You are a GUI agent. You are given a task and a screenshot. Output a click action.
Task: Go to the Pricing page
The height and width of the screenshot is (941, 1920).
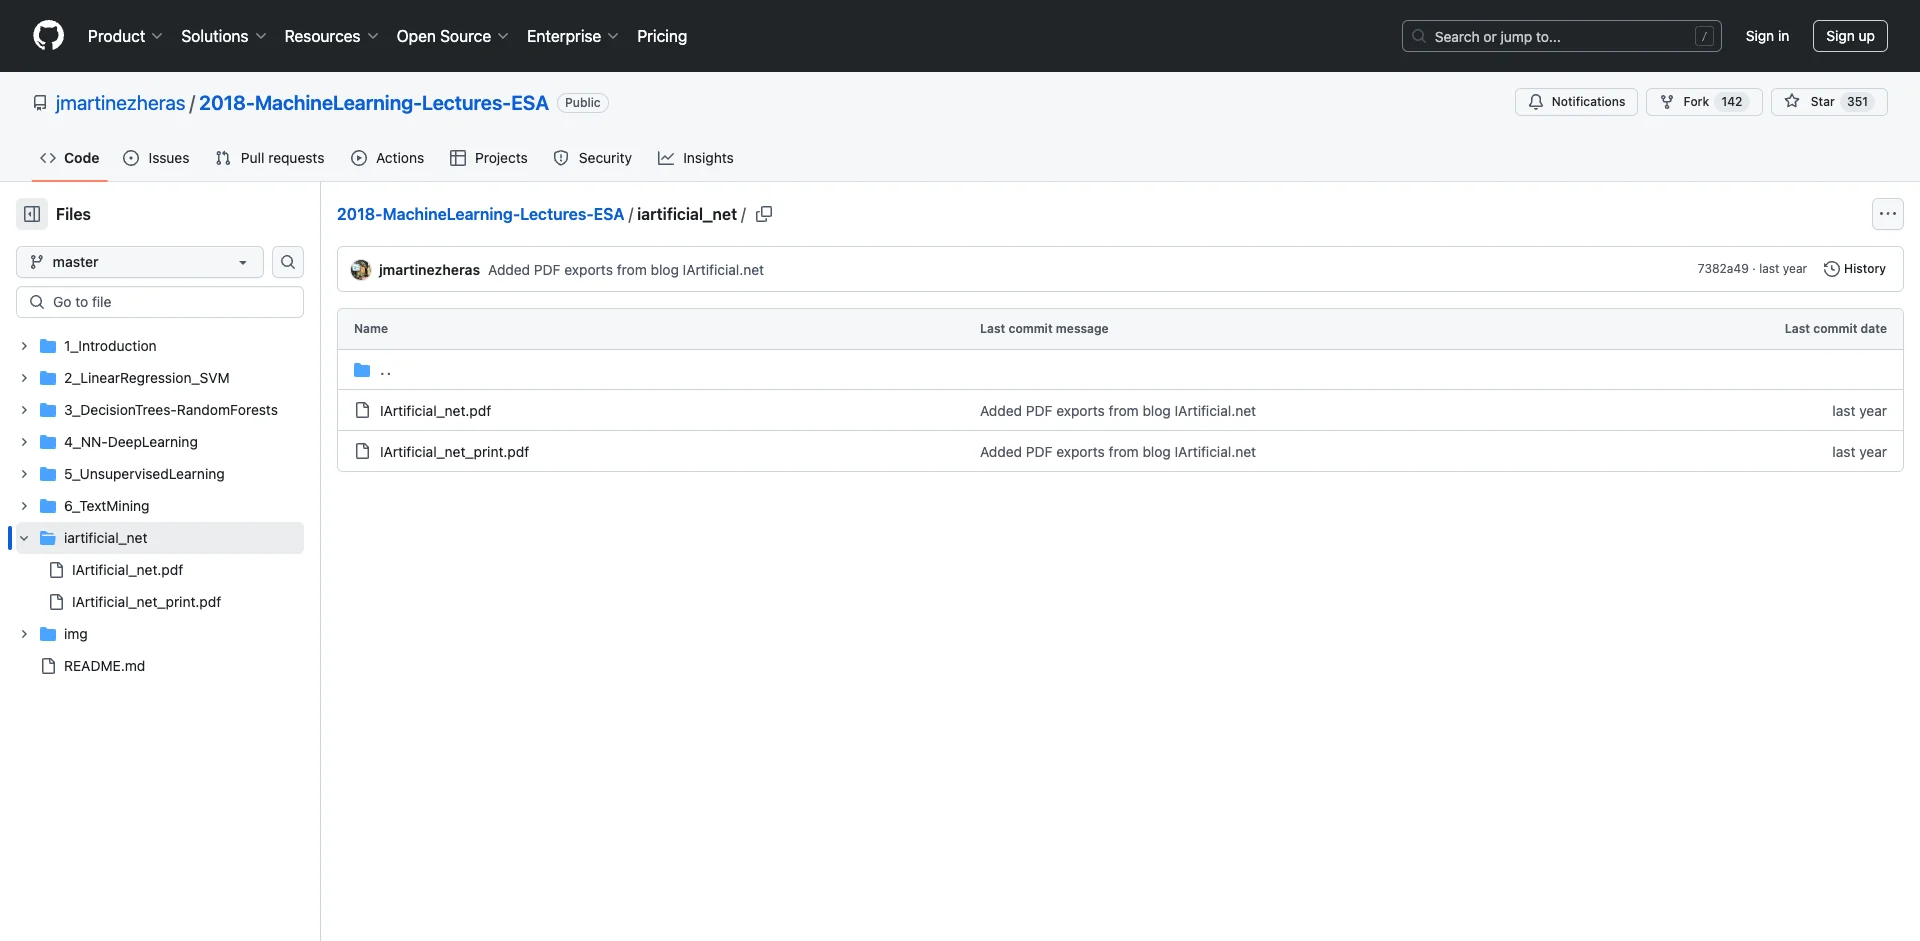point(662,36)
